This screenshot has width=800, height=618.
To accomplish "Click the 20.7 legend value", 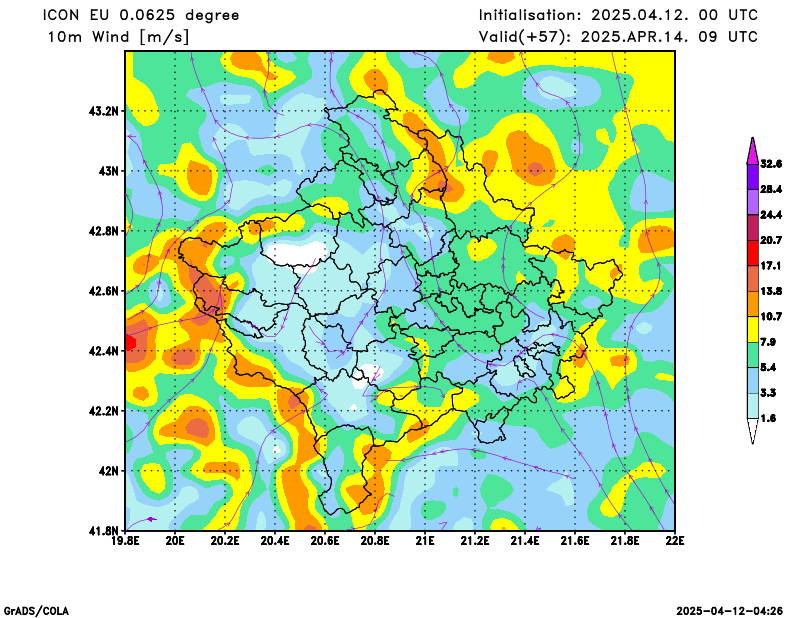I will coord(771,240).
